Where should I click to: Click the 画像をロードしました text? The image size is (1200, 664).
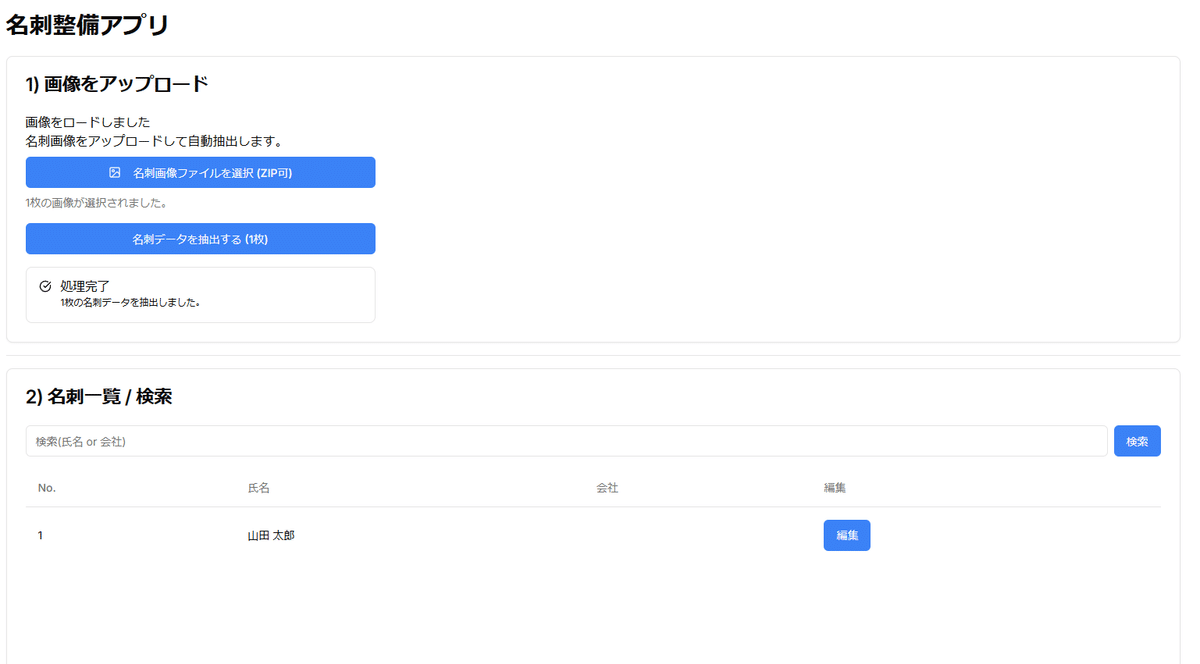click(88, 122)
